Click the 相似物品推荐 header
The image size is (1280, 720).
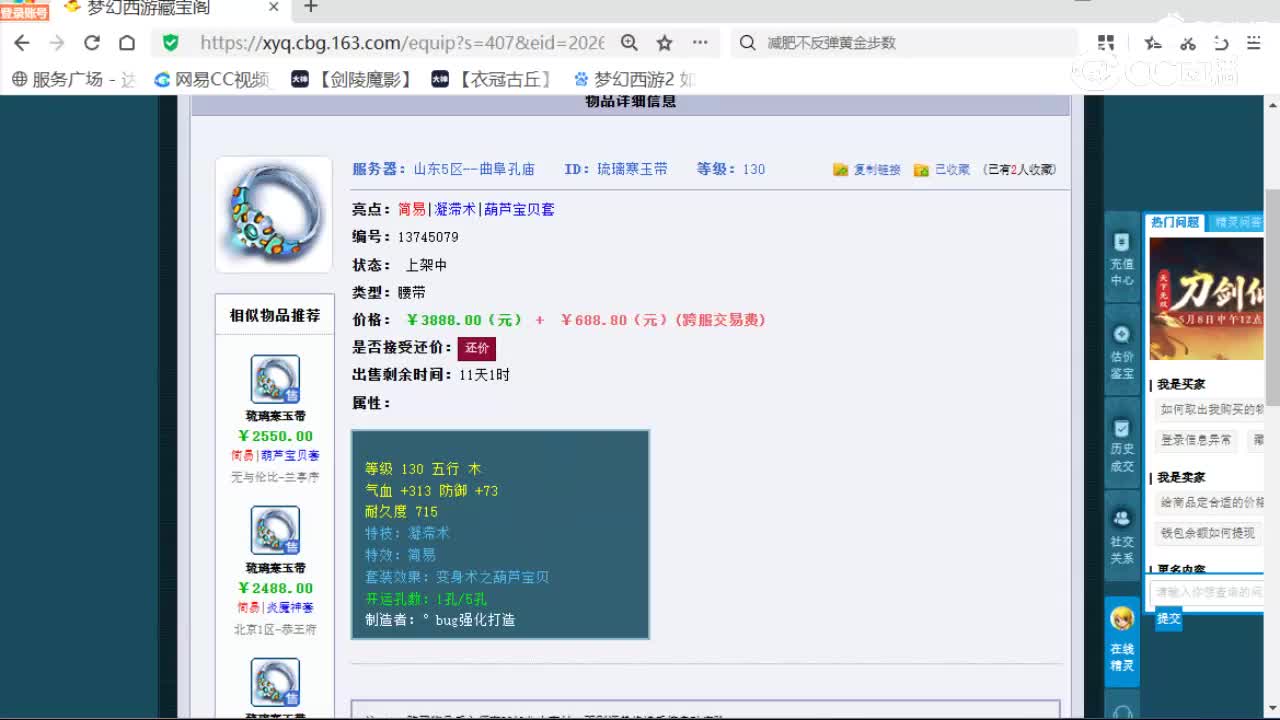[x=275, y=315]
